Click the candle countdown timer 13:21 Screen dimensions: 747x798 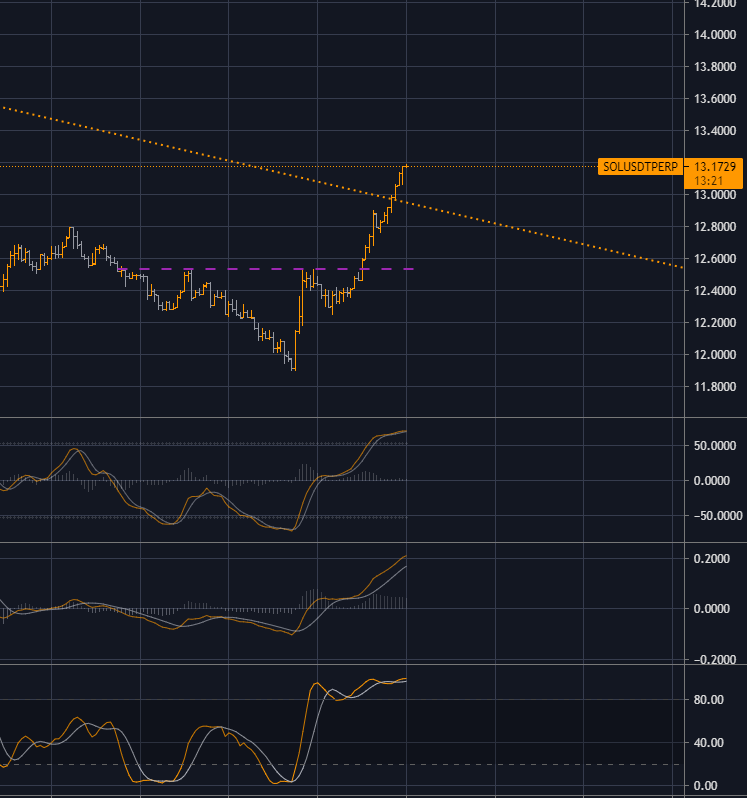point(709,181)
